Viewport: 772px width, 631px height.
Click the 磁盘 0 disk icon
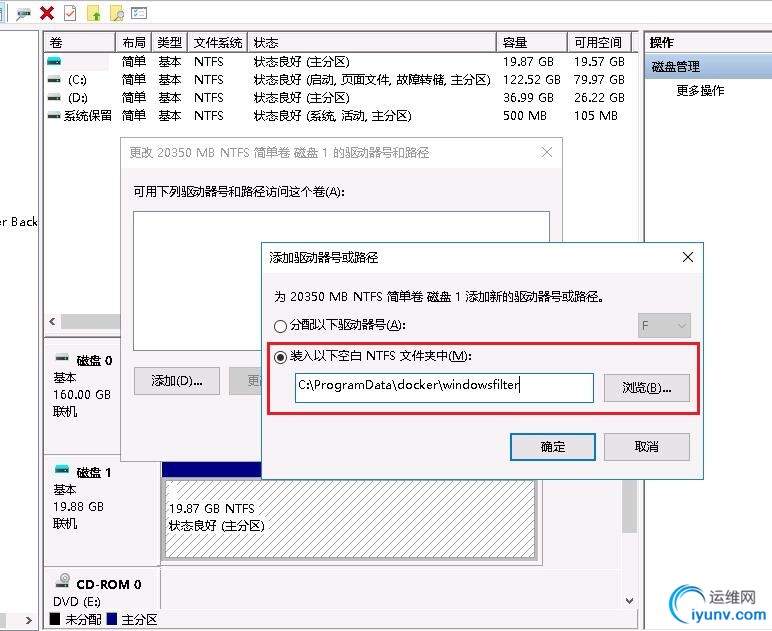63,358
